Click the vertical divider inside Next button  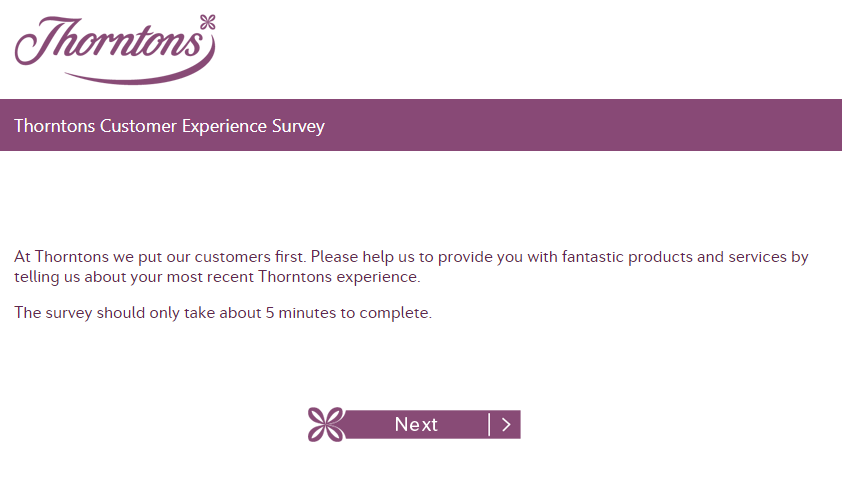489,424
